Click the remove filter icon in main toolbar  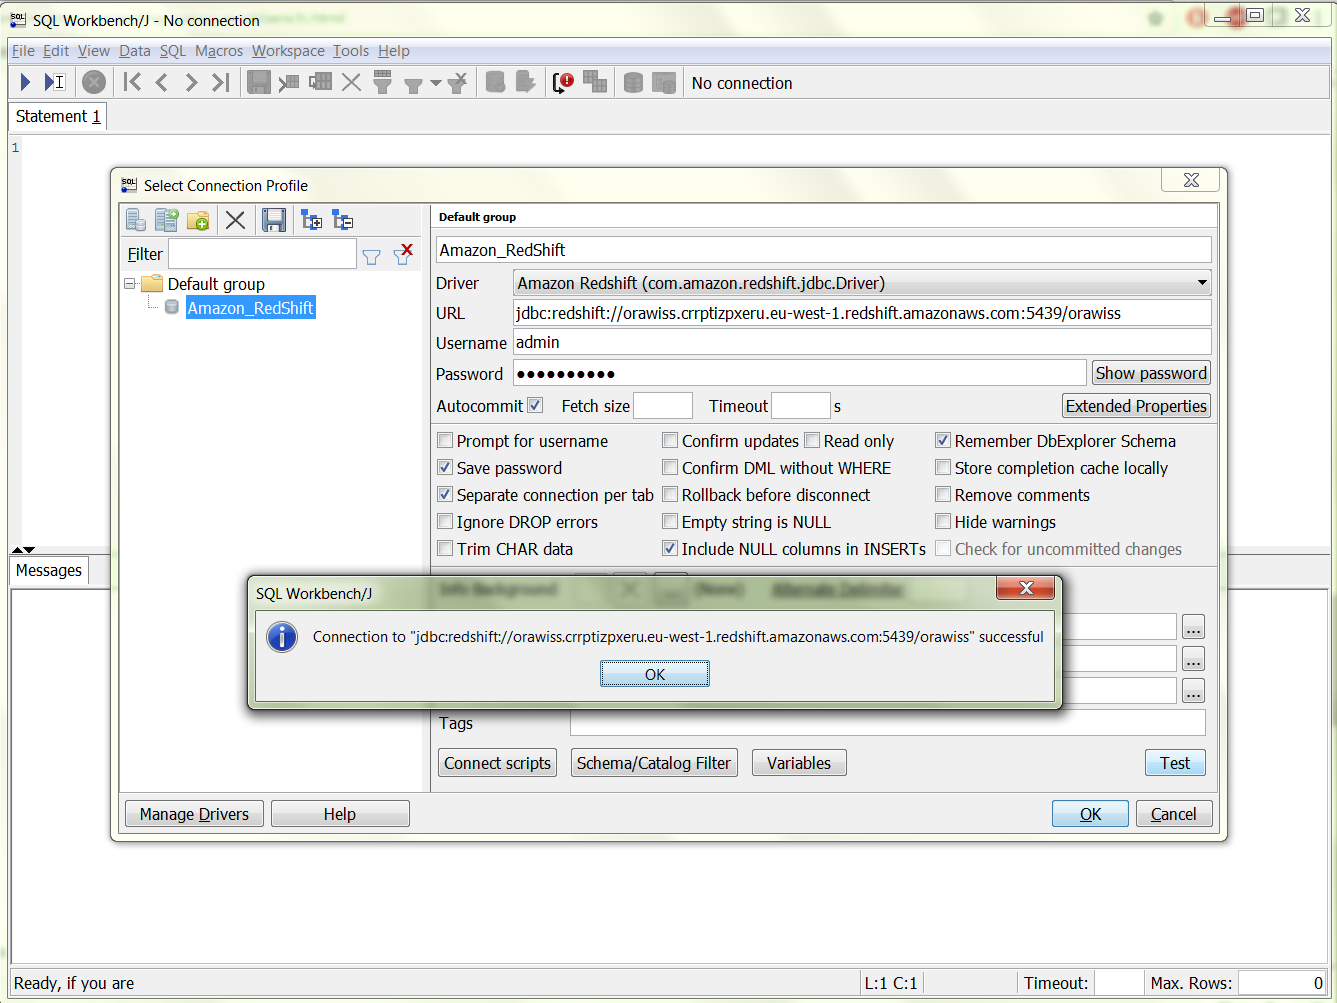(457, 82)
